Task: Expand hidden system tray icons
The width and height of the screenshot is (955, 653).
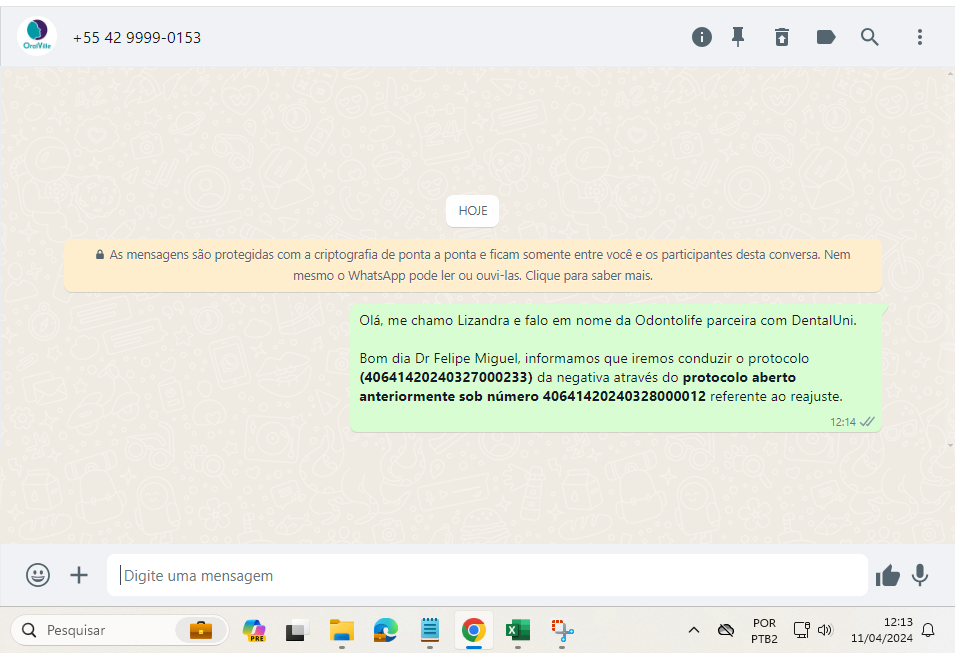Action: 694,630
